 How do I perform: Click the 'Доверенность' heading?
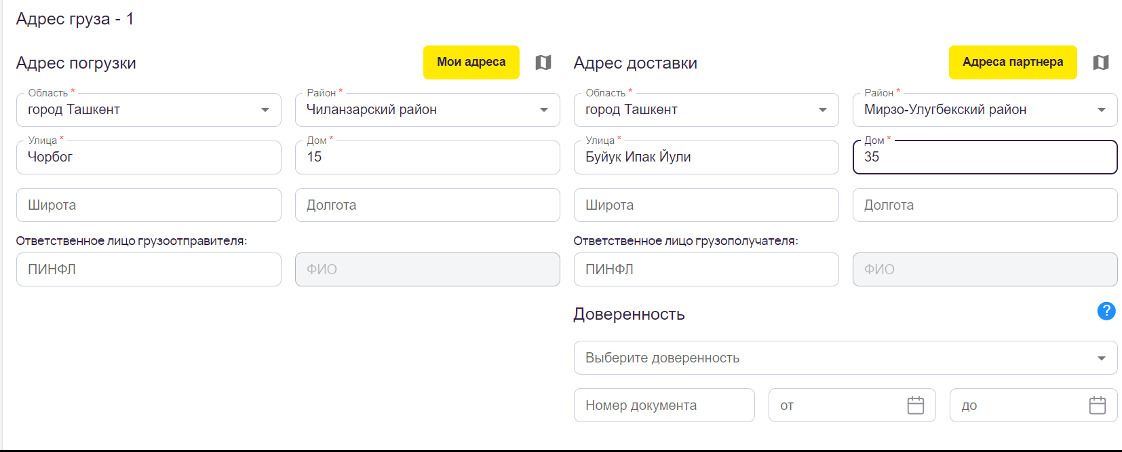pos(630,313)
